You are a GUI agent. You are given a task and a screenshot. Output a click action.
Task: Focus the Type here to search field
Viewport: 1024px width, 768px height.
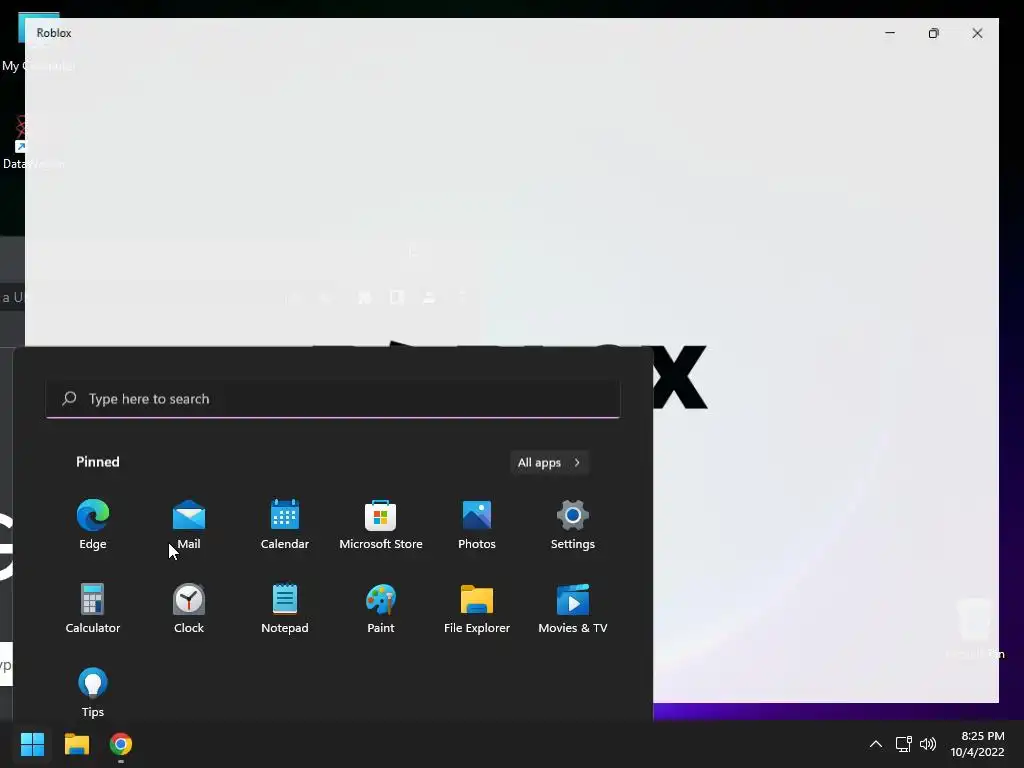coord(333,399)
